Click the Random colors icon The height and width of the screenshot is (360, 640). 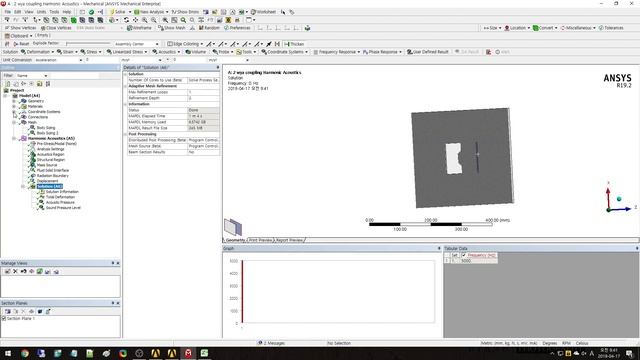(201, 28)
